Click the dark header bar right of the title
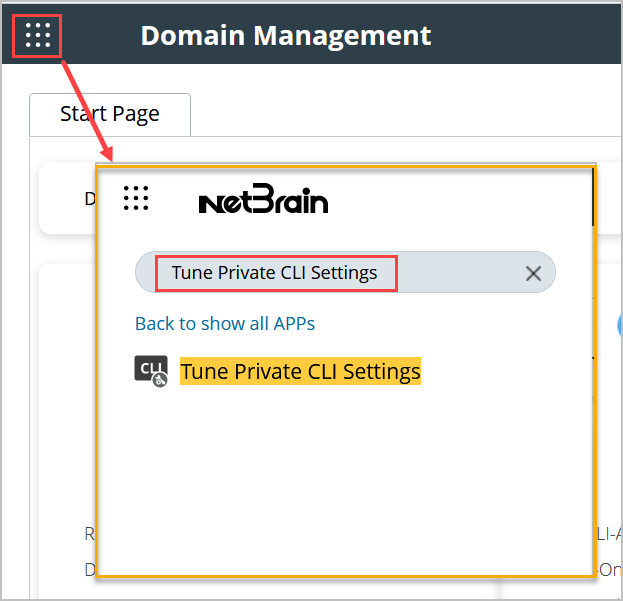The image size is (623, 601). [x=530, y=36]
